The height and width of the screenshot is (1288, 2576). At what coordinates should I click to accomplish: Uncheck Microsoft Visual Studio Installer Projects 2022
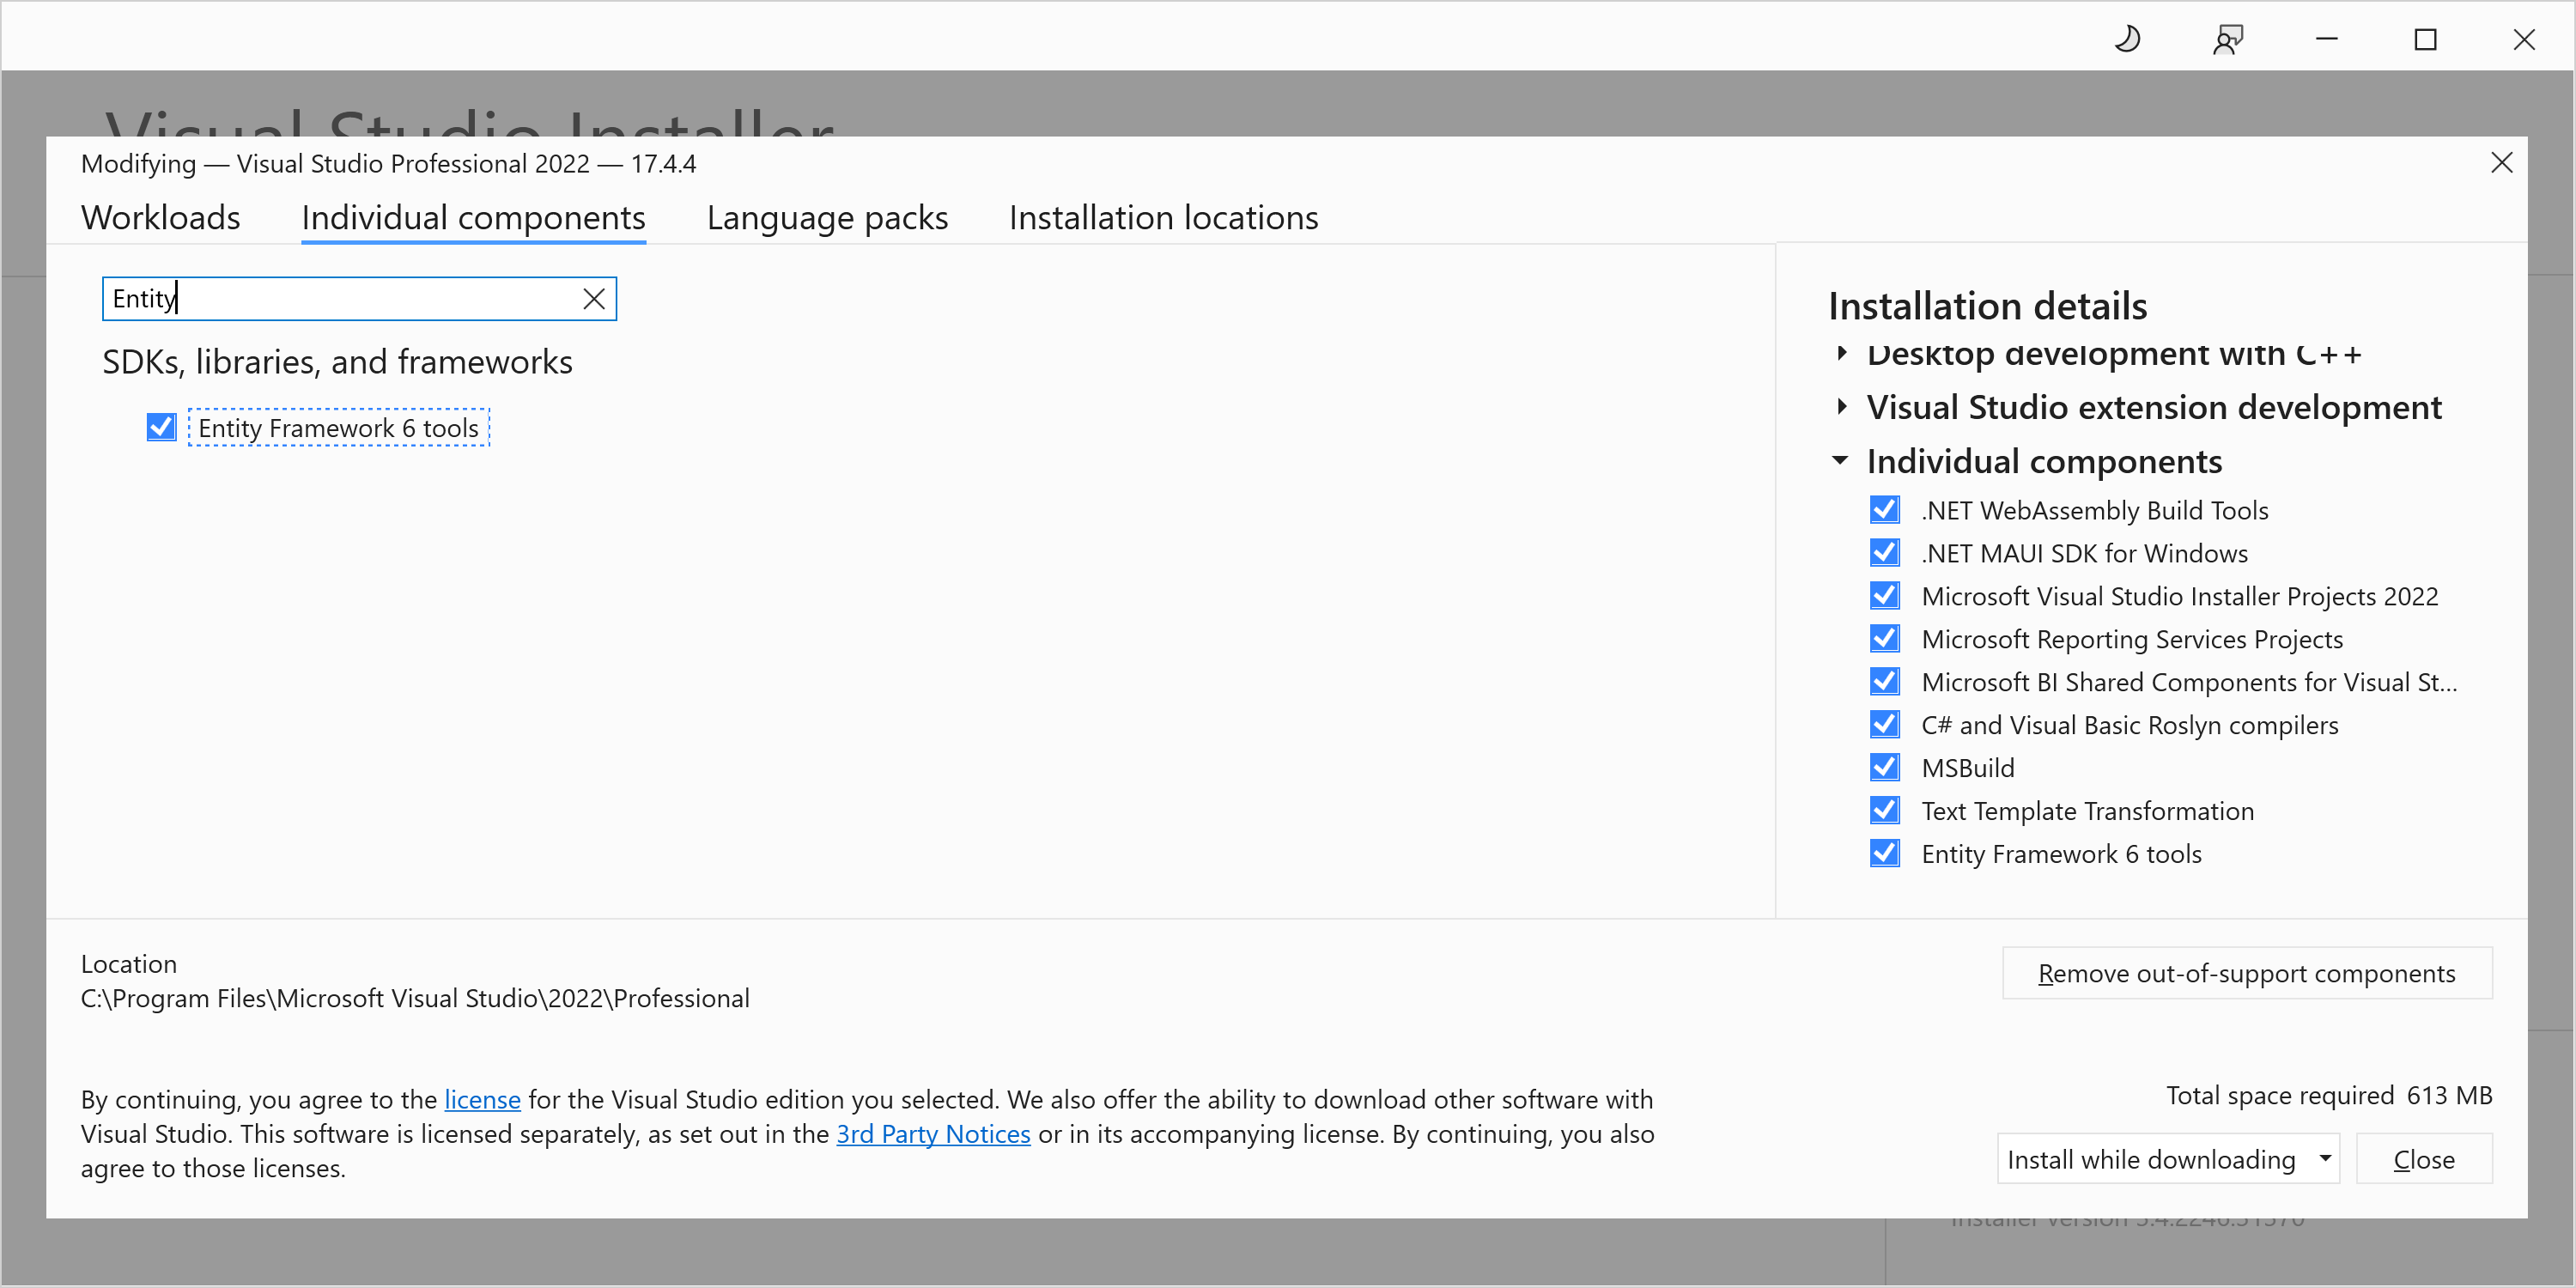click(x=1885, y=596)
